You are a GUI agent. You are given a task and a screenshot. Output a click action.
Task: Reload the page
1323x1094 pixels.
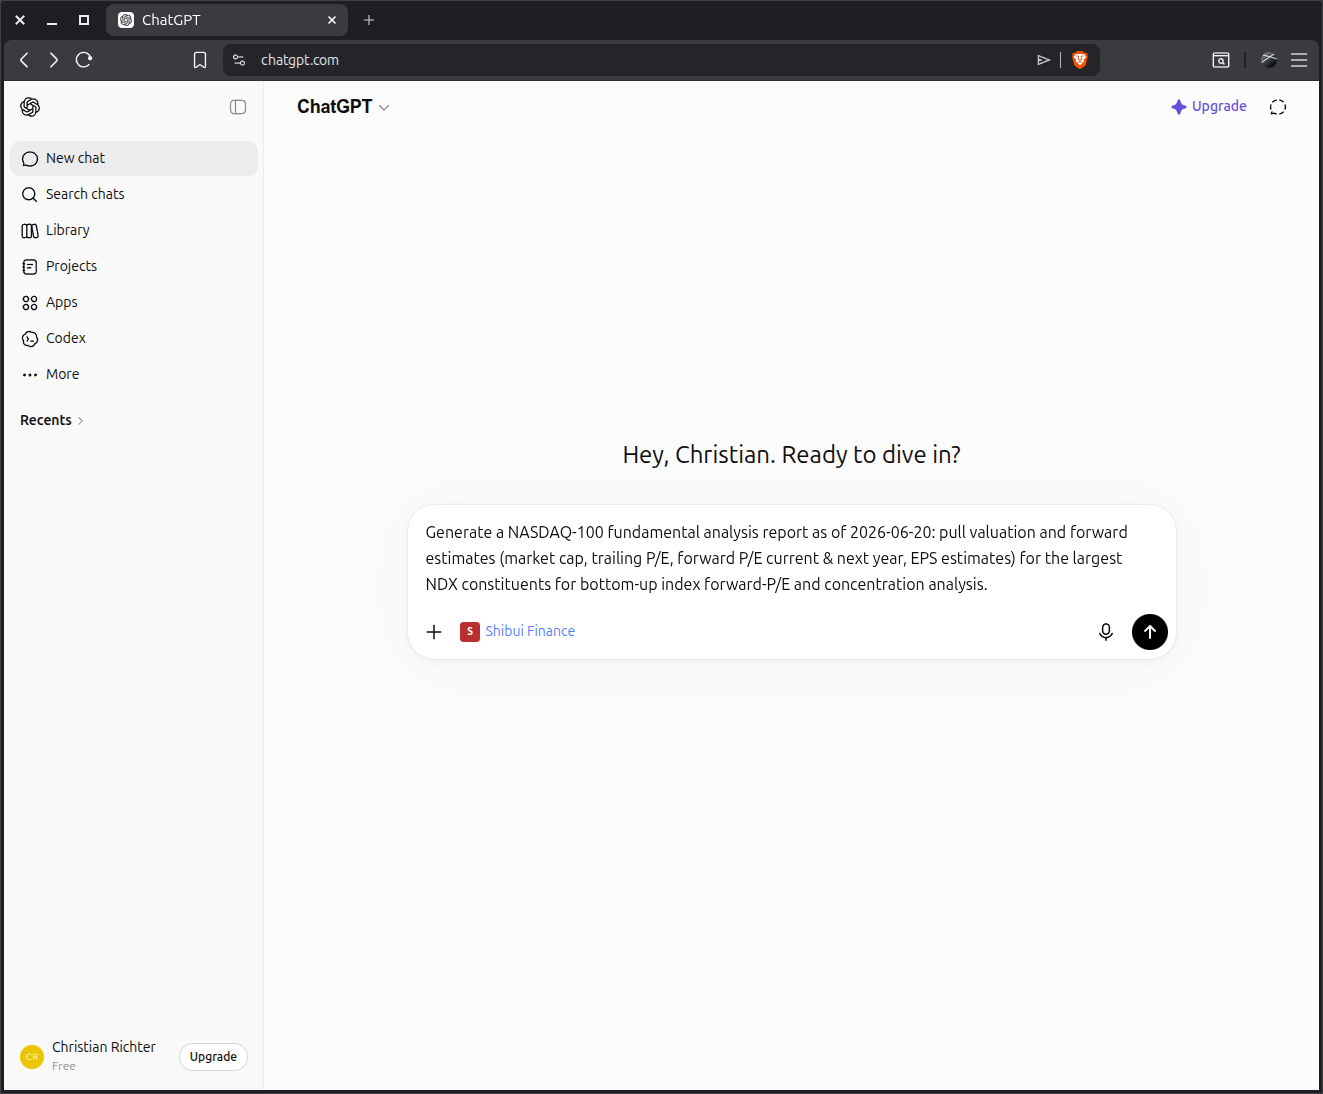pyautogui.click(x=84, y=60)
